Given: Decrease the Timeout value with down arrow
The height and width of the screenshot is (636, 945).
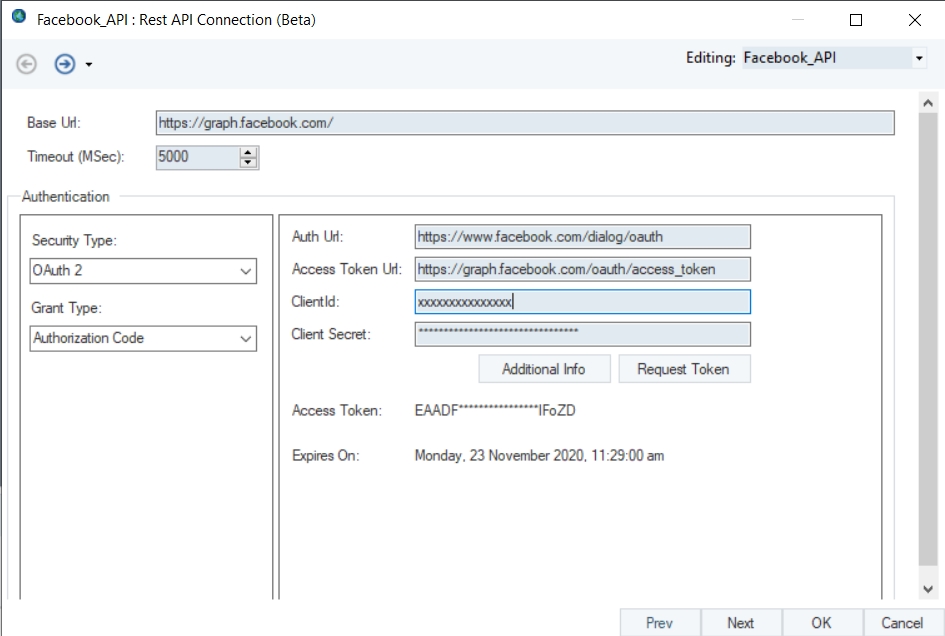Looking at the screenshot, I should (248, 162).
